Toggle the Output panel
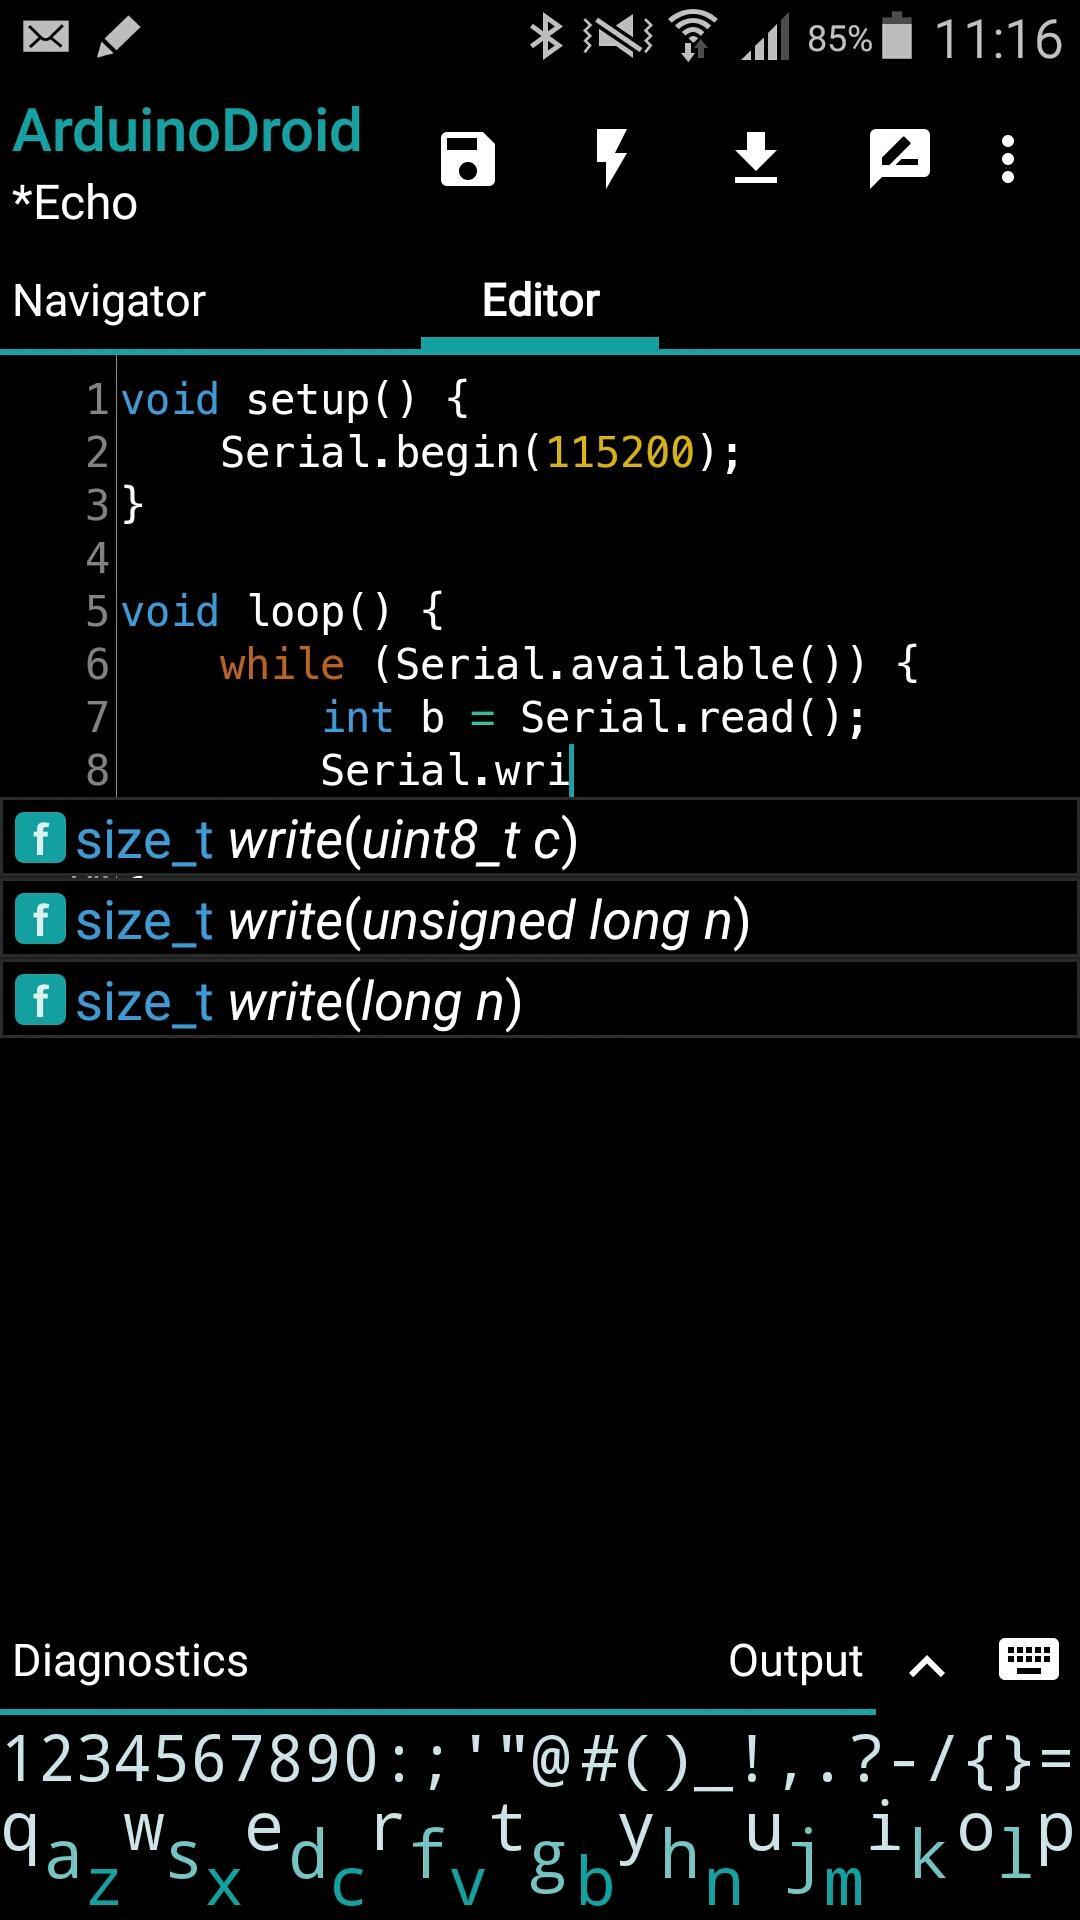Viewport: 1080px width, 1920px height. [x=795, y=1658]
